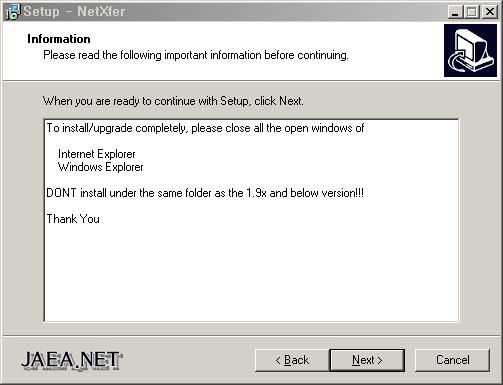503x385 pixels.
Task: Minimize the NetXfer Setup window
Action: (x=455, y=12)
